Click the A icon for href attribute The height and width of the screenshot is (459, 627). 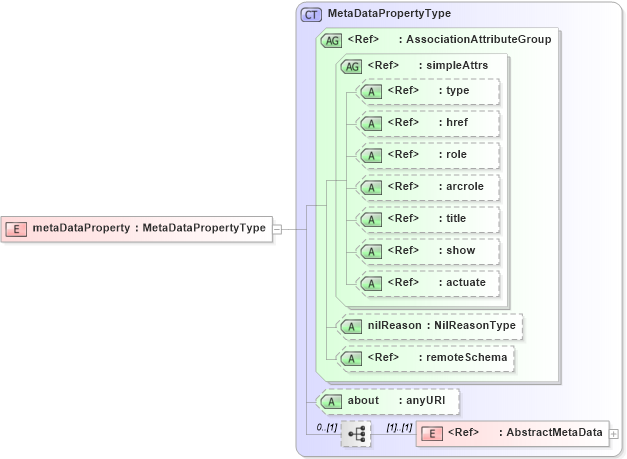tap(371, 124)
